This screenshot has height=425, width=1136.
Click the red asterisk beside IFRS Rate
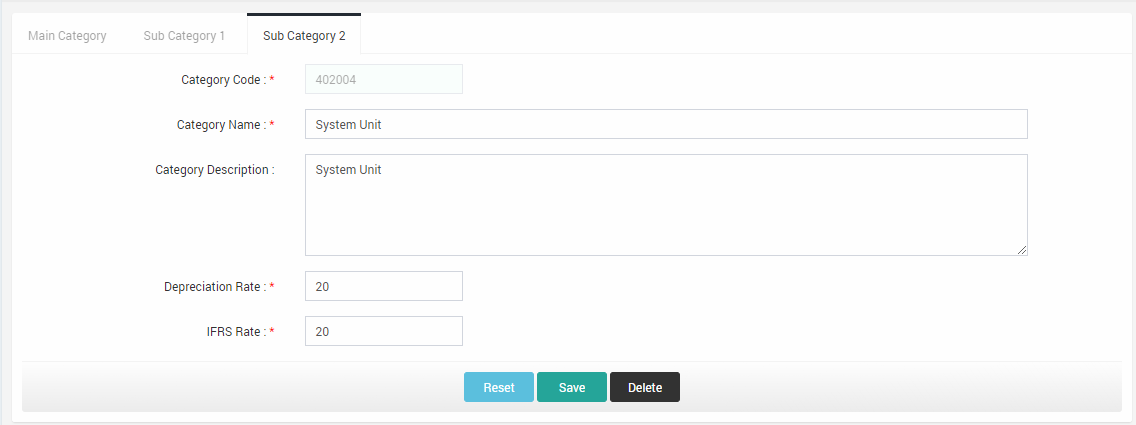[272, 332]
